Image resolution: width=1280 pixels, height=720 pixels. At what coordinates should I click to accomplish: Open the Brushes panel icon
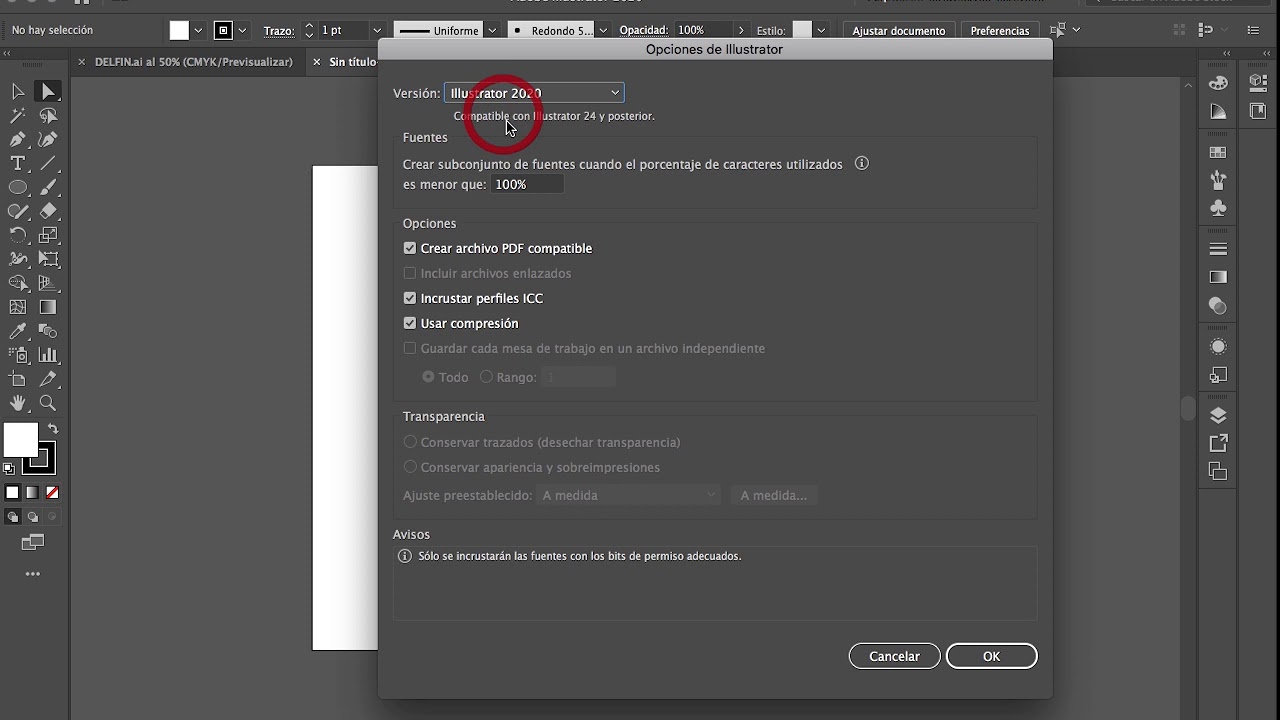pos(1218,180)
